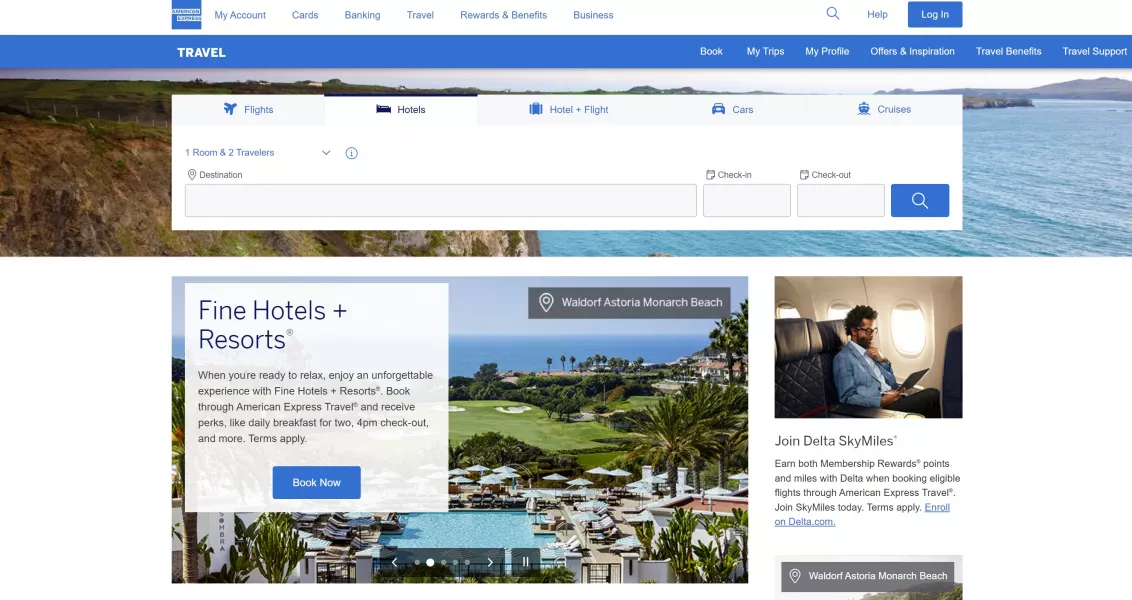The image size is (1132, 600).
Task: Click the Log In button
Action: coord(934,14)
